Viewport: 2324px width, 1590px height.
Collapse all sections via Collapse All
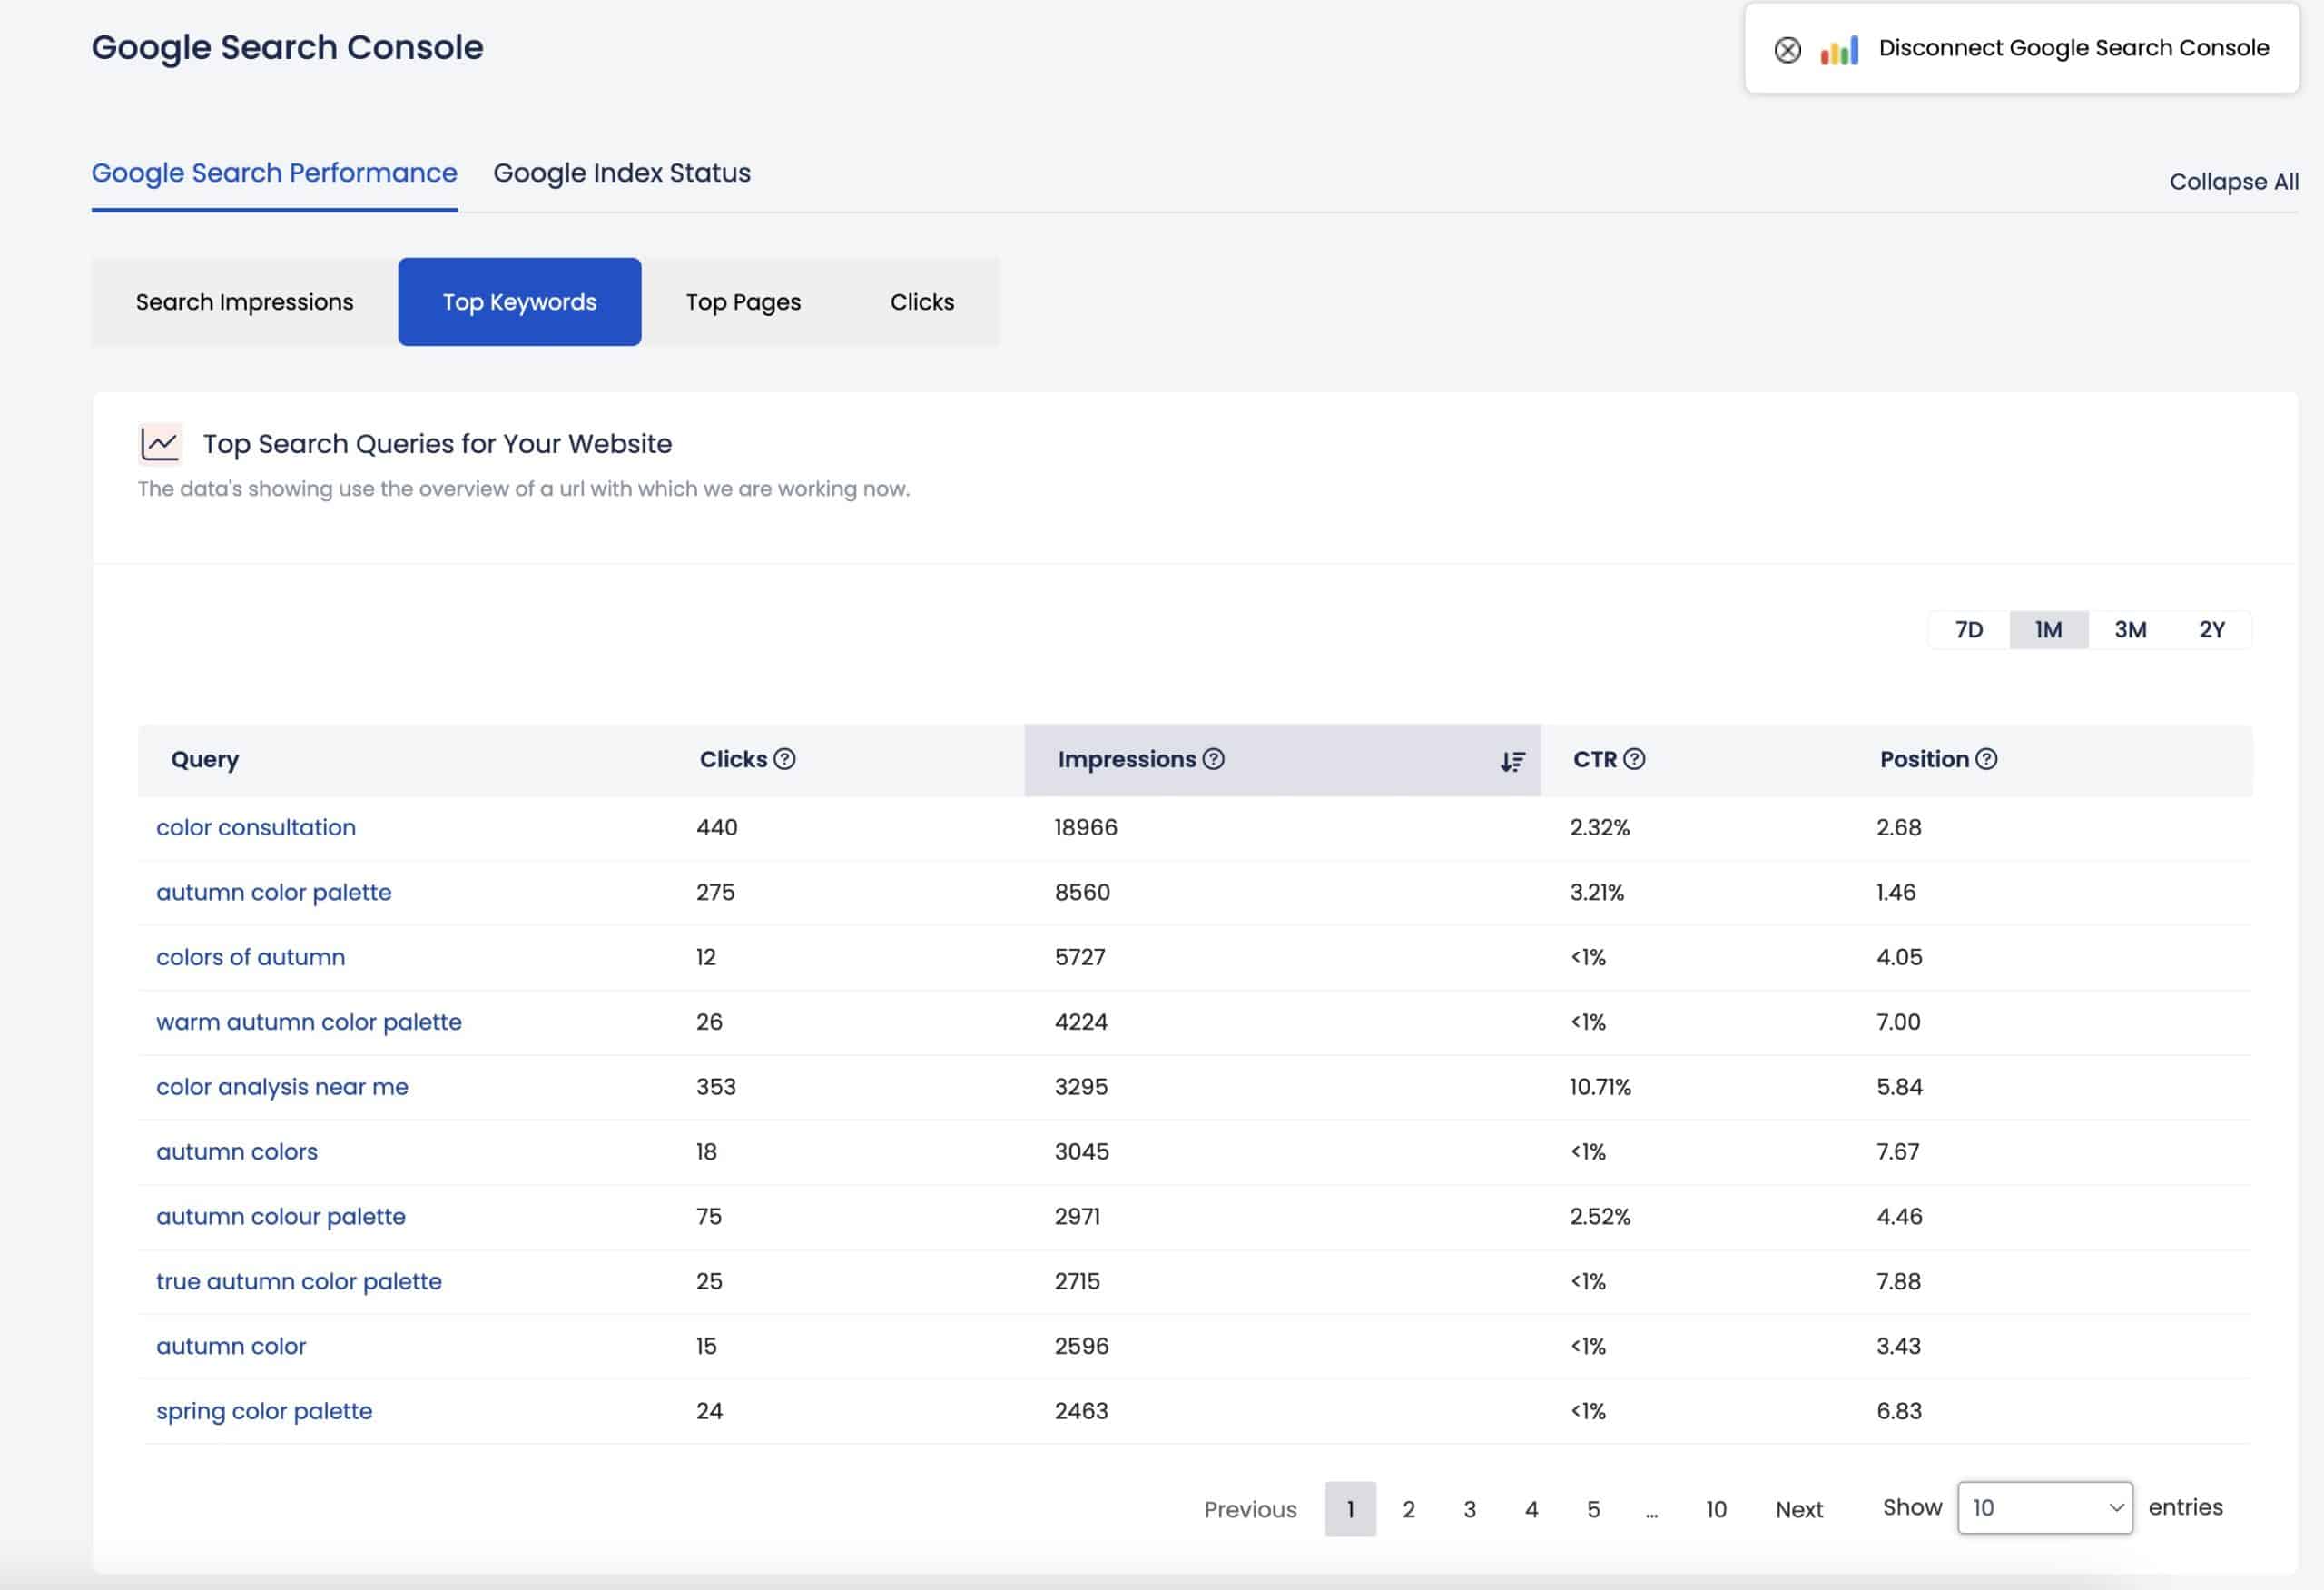pyautogui.click(x=2233, y=182)
